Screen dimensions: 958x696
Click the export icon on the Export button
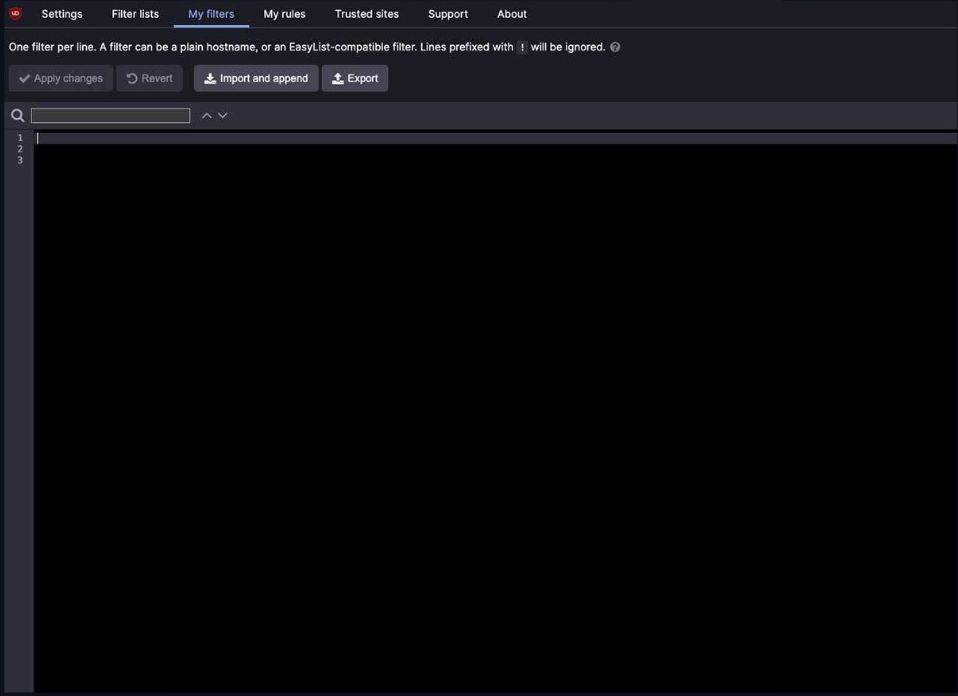337,77
